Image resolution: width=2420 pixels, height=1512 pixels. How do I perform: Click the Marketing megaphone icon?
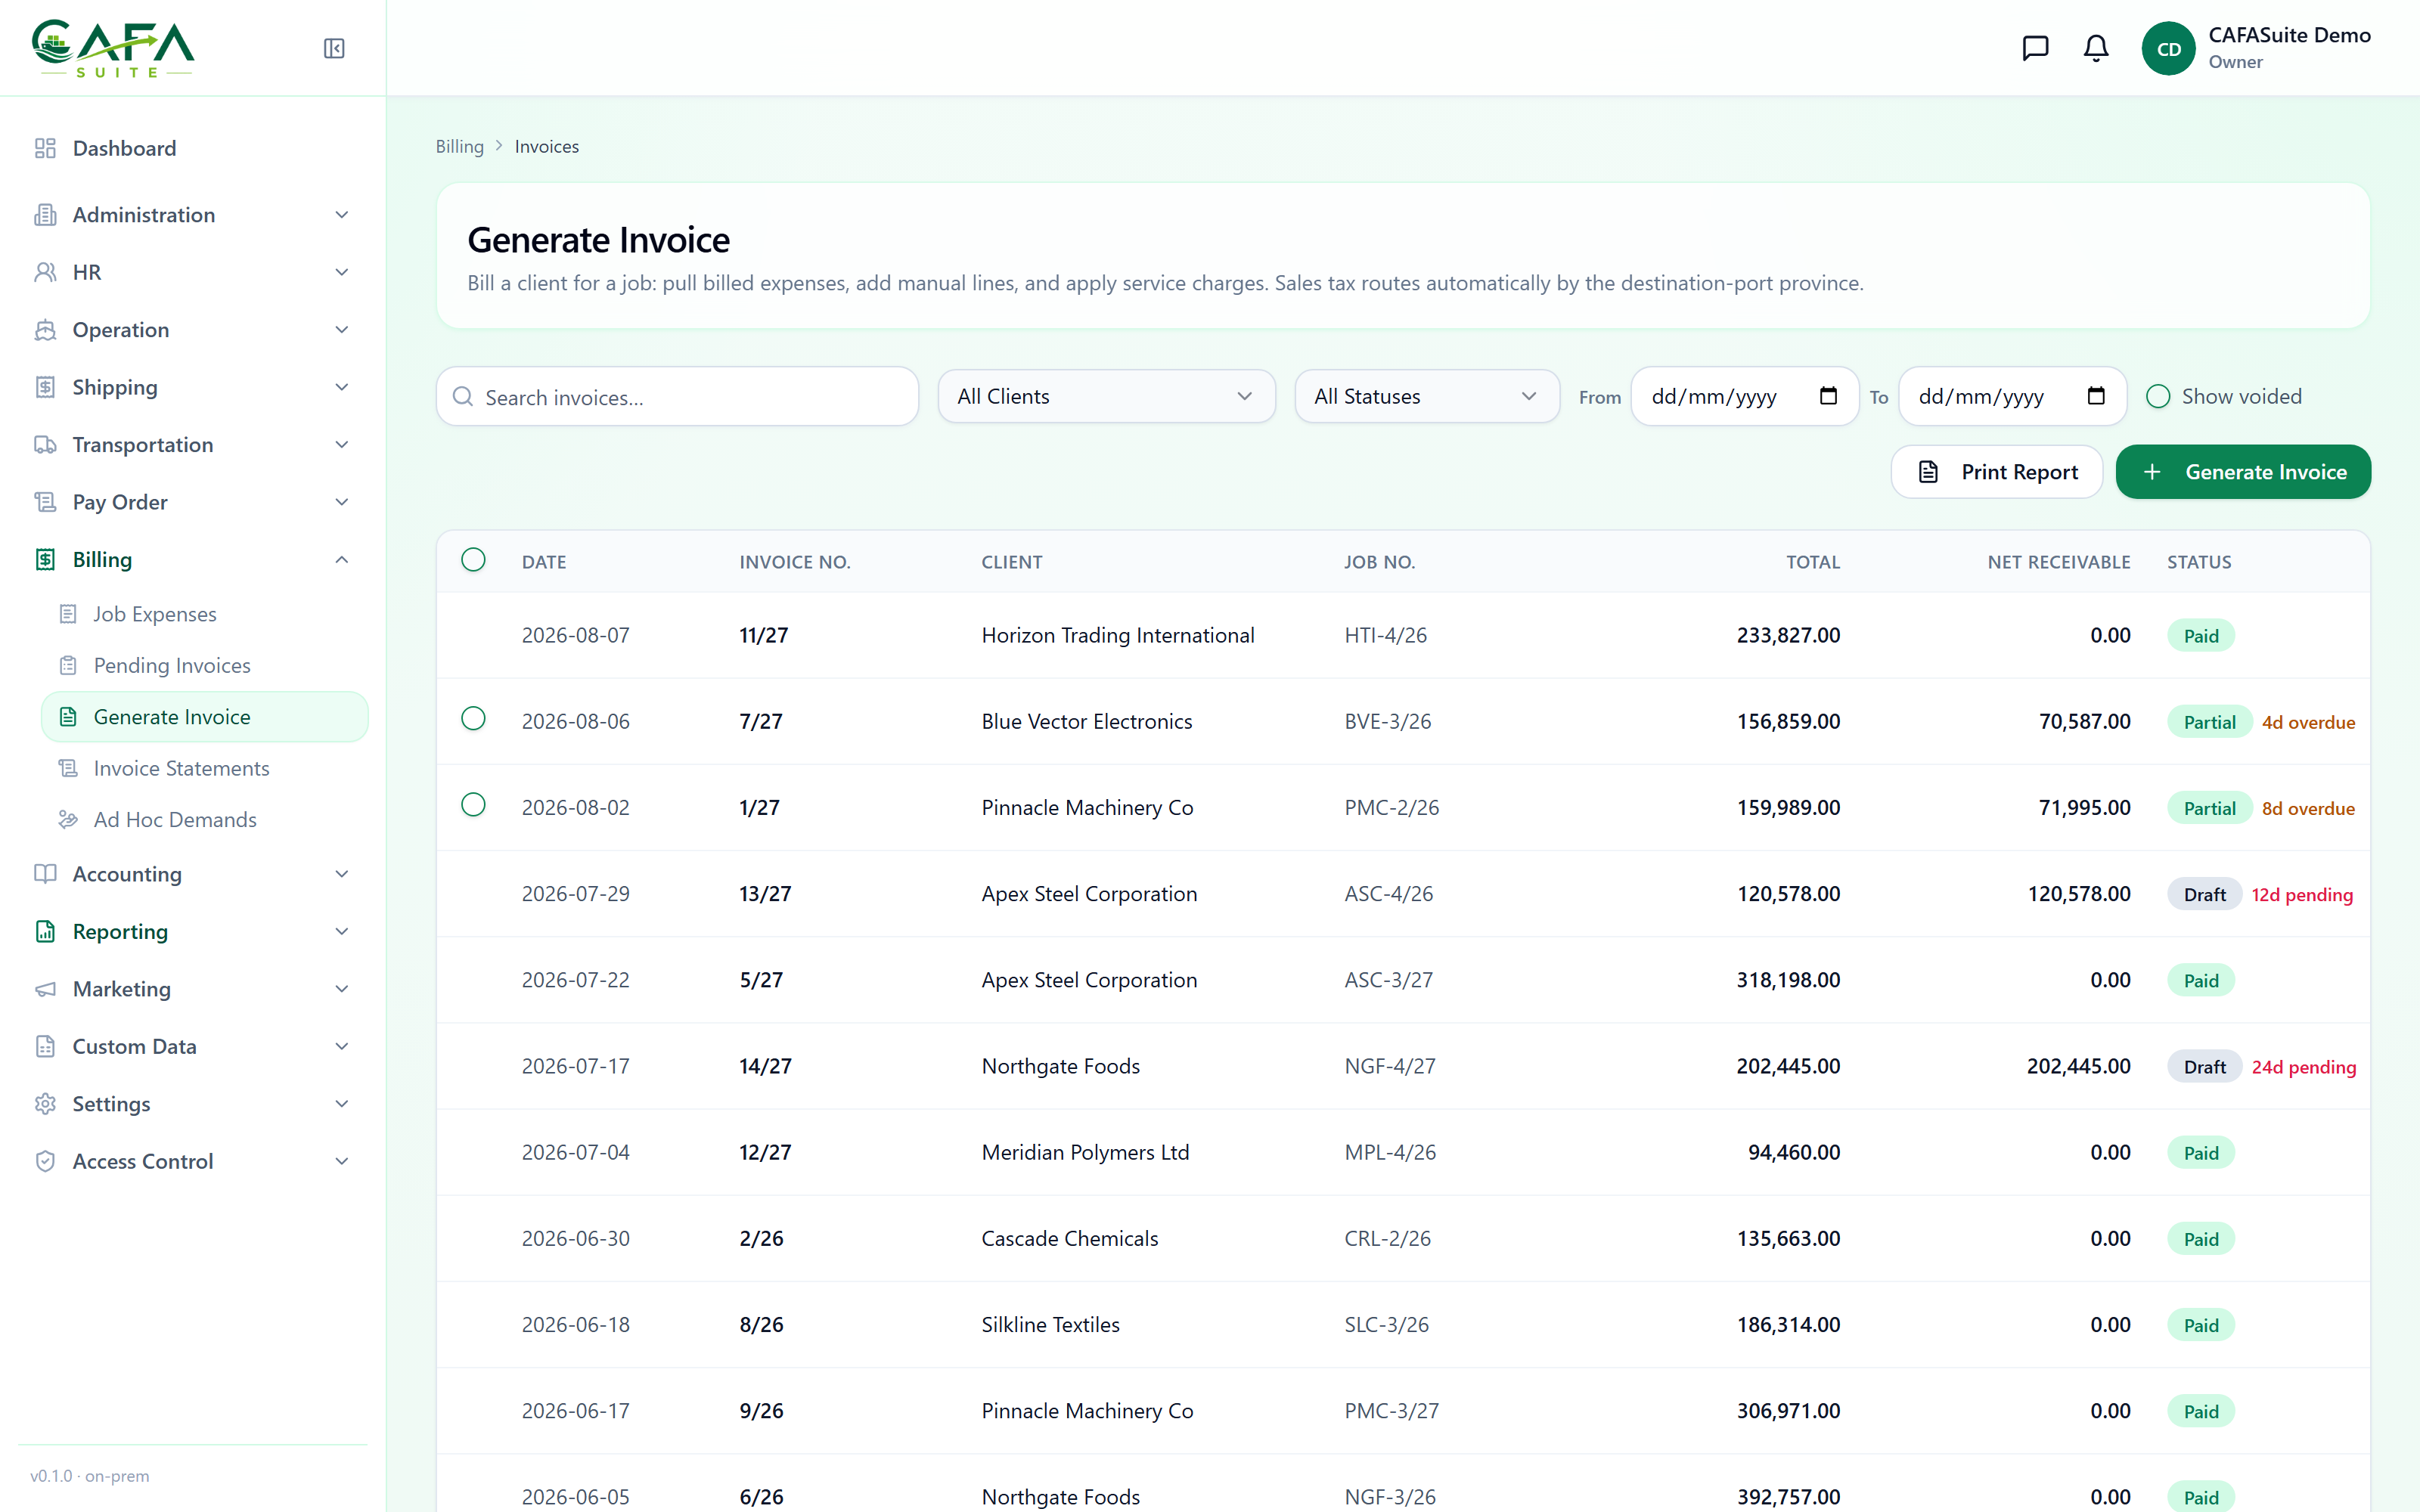tap(45, 989)
